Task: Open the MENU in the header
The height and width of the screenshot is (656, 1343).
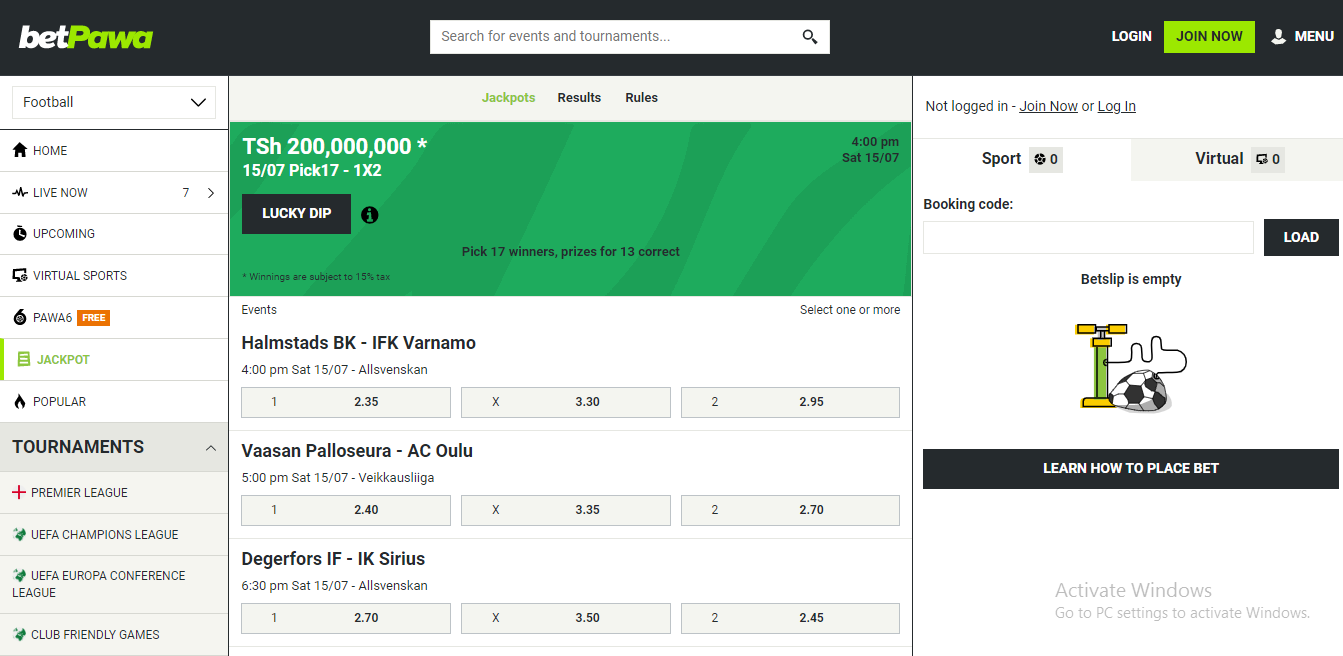Action: [1302, 36]
